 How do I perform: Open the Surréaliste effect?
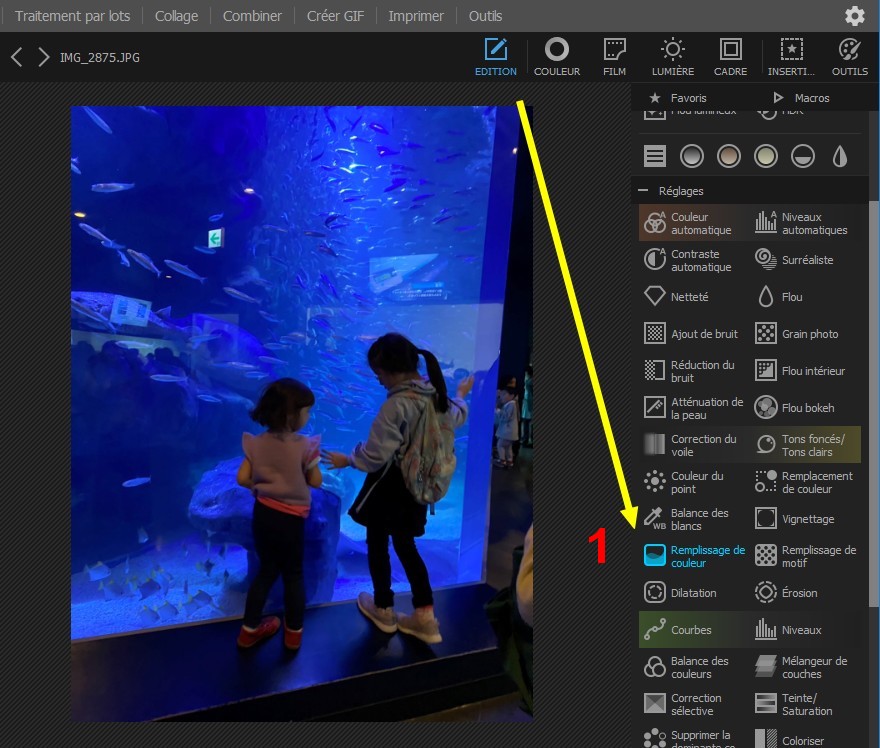click(x=804, y=260)
